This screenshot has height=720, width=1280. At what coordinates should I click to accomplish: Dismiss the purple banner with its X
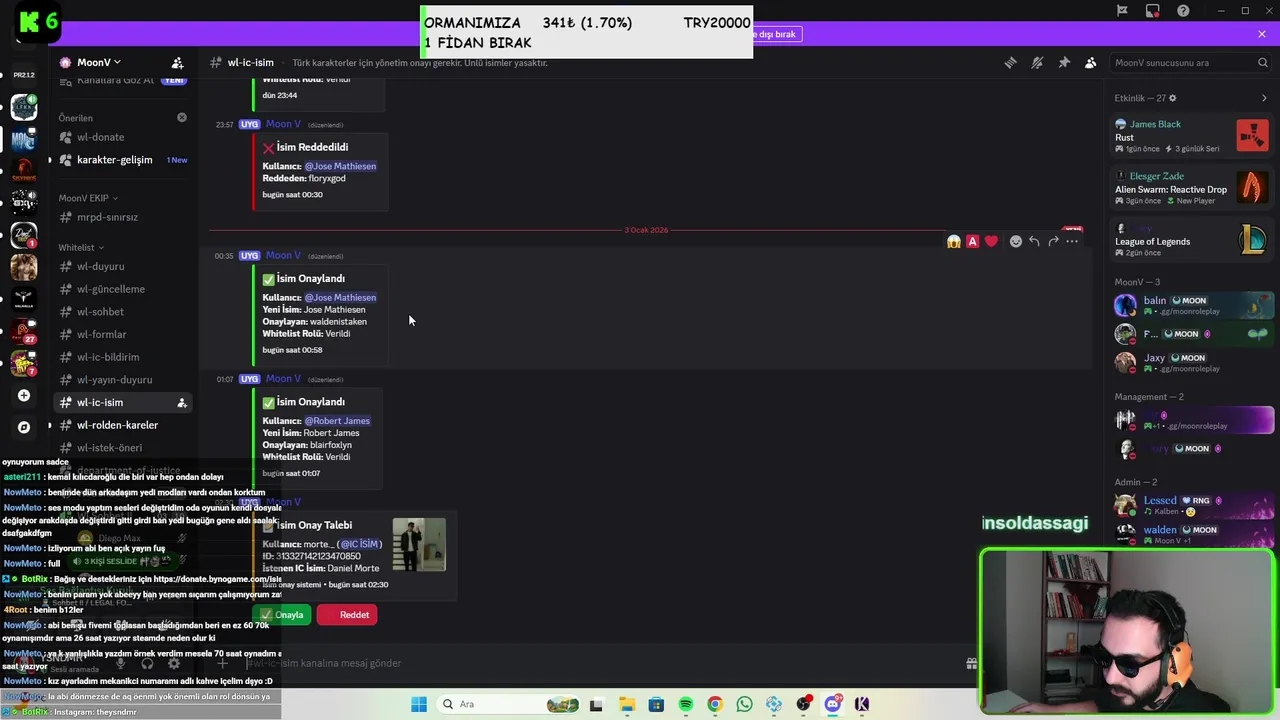[1262, 34]
